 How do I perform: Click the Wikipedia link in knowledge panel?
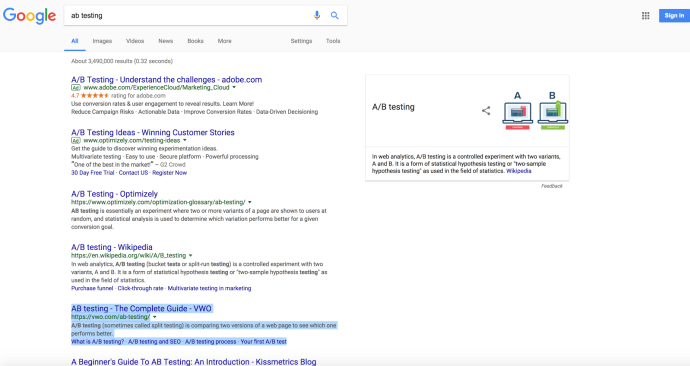[x=518, y=171]
